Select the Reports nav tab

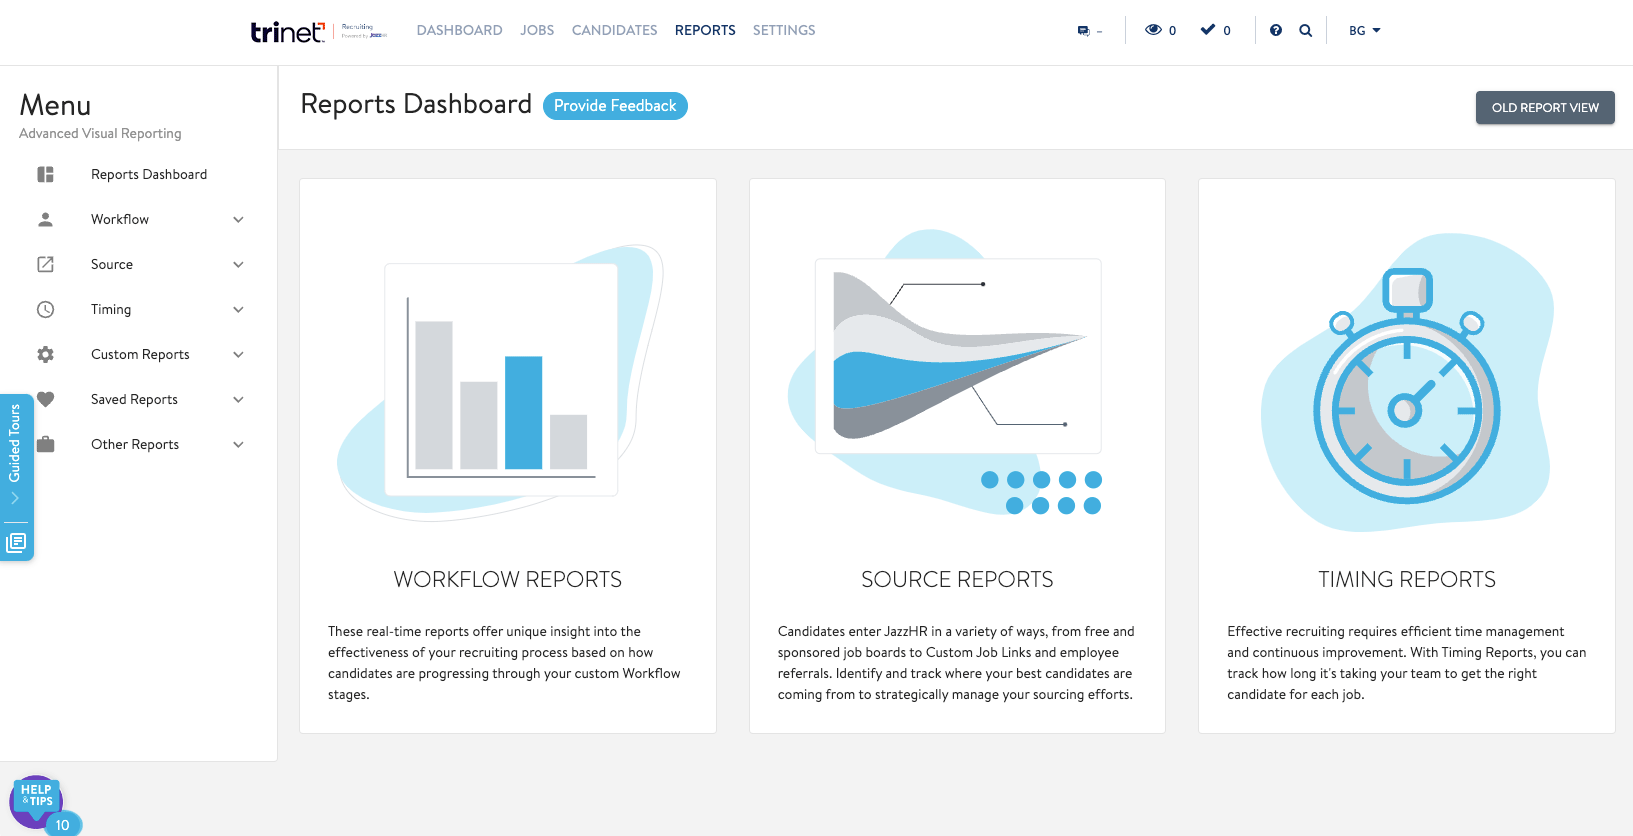pyautogui.click(x=705, y=30)
